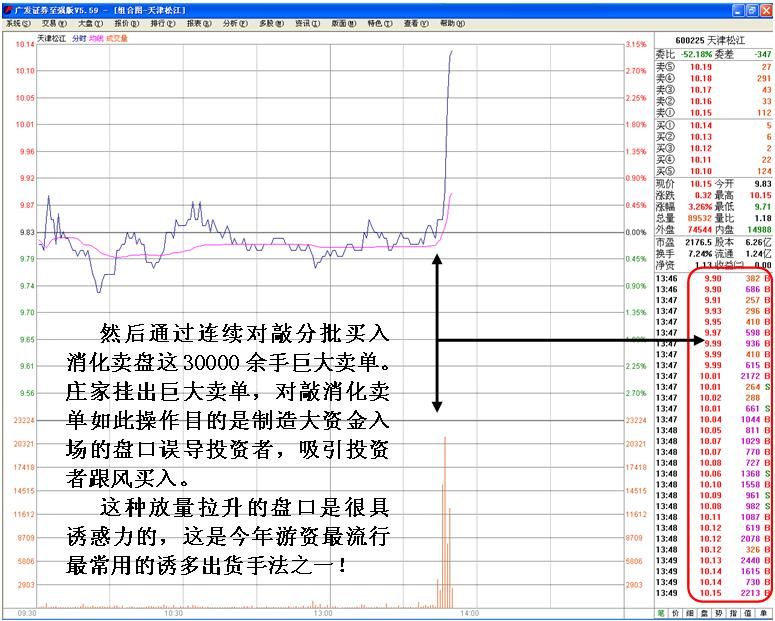The width and height of the screenshot is (775, 621).
Task: Switch to the 值 value tab
Action: point(748,613)
